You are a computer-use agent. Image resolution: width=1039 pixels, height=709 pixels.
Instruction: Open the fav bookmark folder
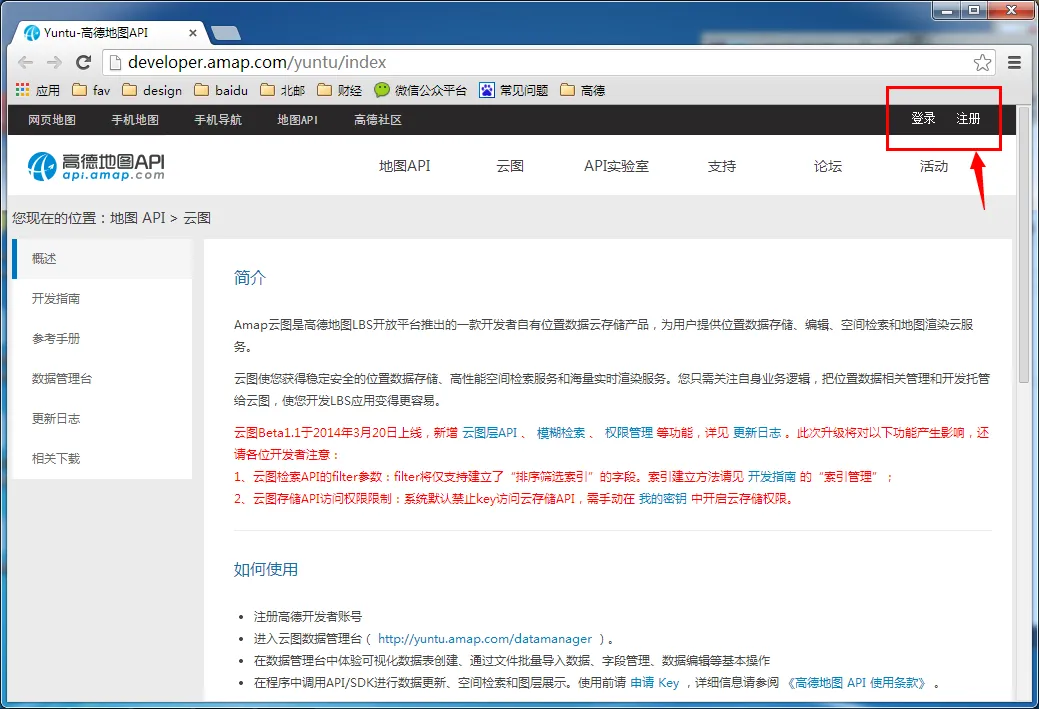pyautogui.click(x=91, y=90)
